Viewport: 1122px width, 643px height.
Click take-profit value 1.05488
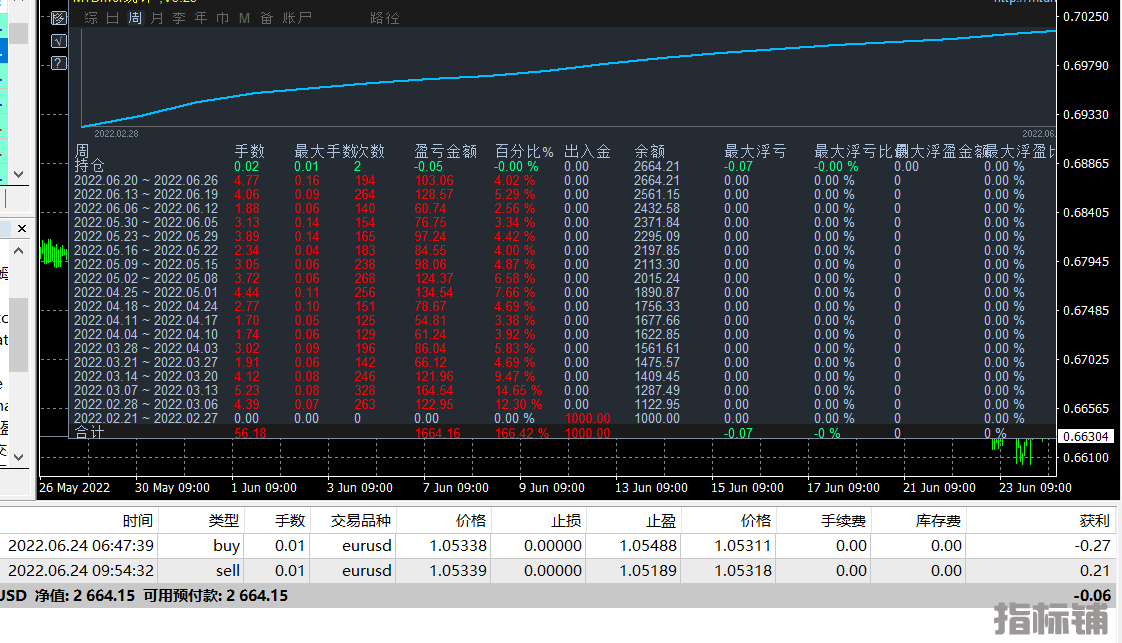tap(648, 546)
